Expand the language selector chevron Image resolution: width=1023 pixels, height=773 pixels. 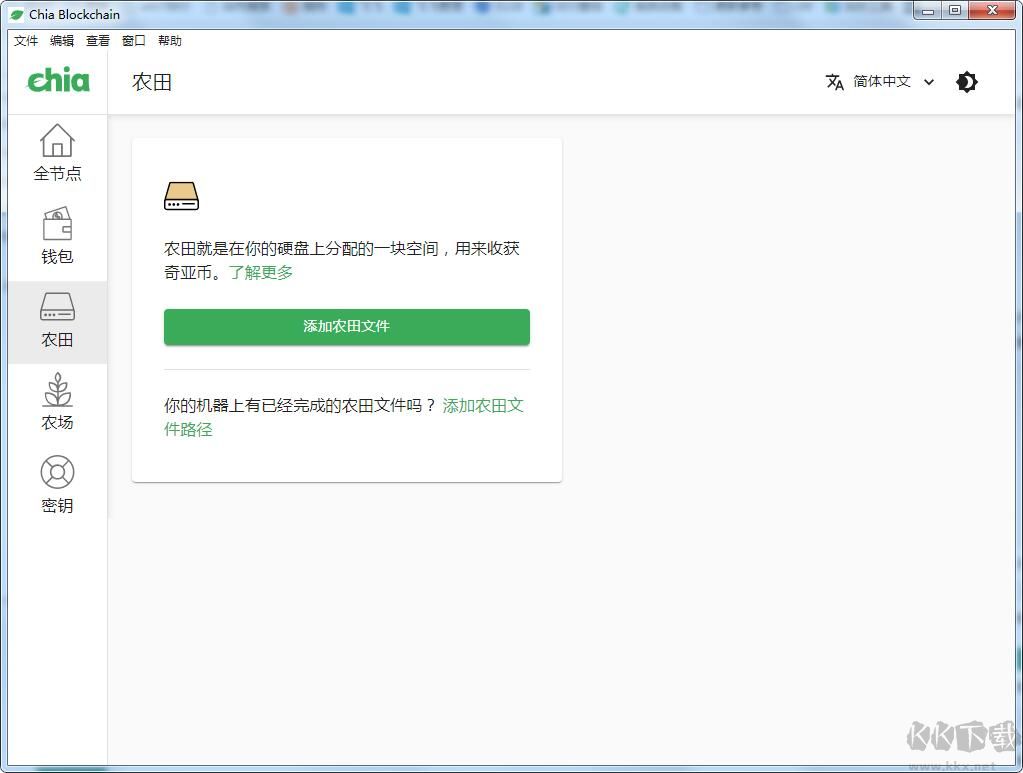click(x=929, y=82)
